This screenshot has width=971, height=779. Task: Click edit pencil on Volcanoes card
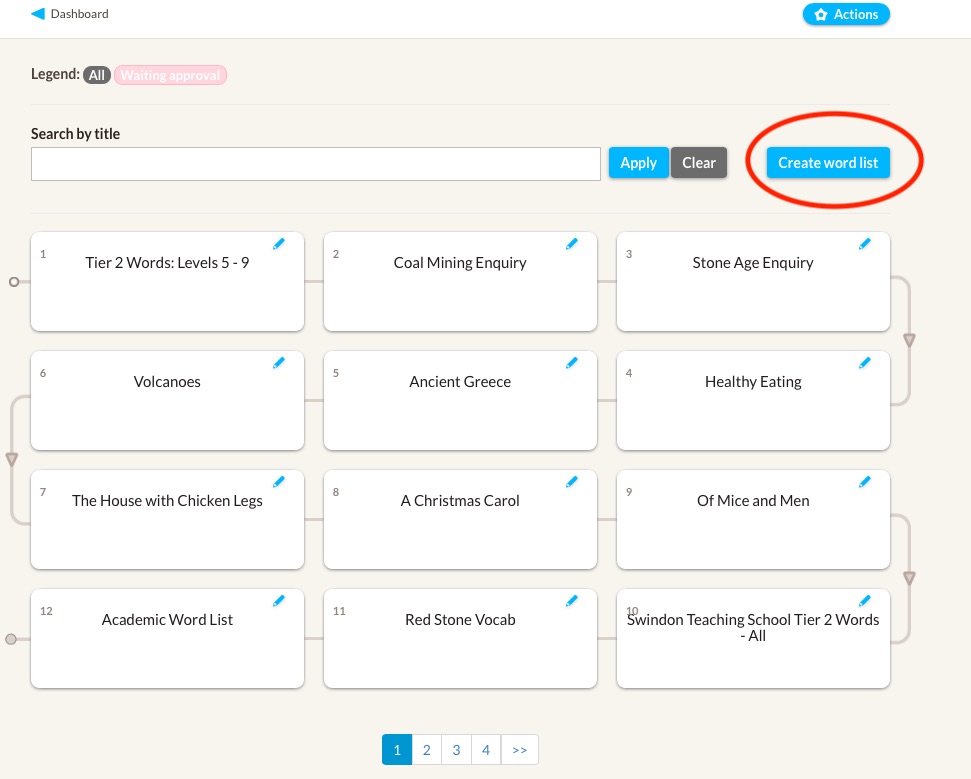pyautogui.click(x=279, y=363)
